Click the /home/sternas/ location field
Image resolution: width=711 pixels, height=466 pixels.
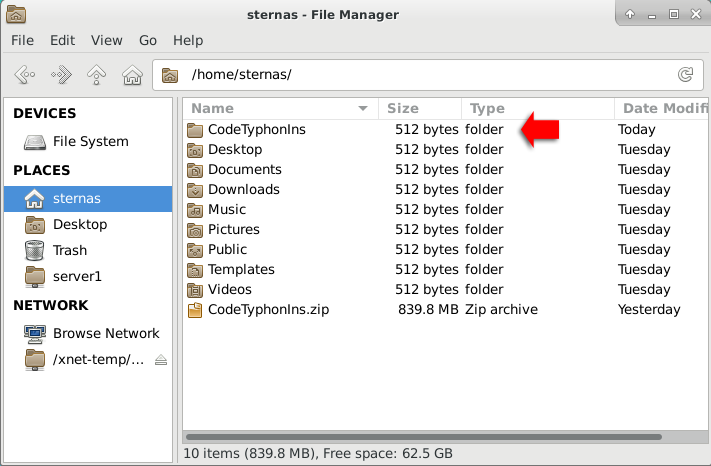pyautogui.click(x=428, y=75)
